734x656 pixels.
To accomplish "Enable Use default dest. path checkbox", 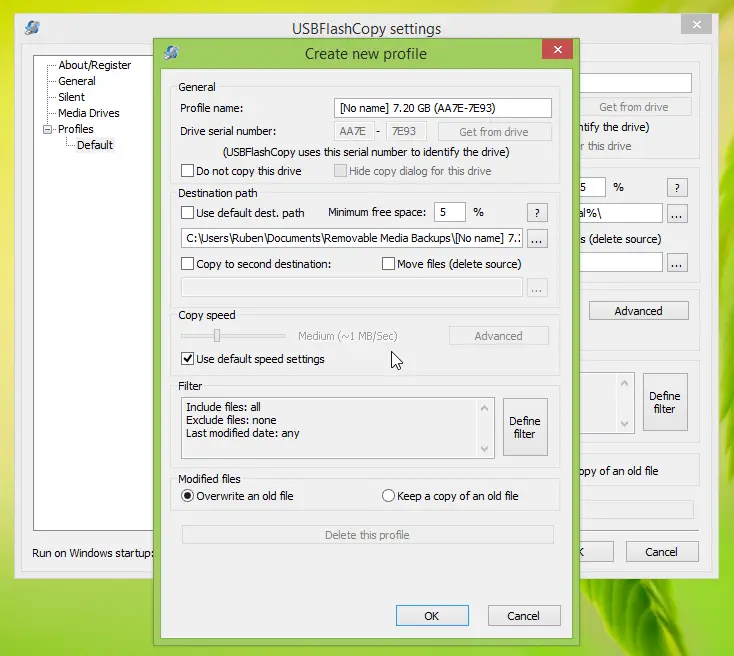I will [187, 213].
